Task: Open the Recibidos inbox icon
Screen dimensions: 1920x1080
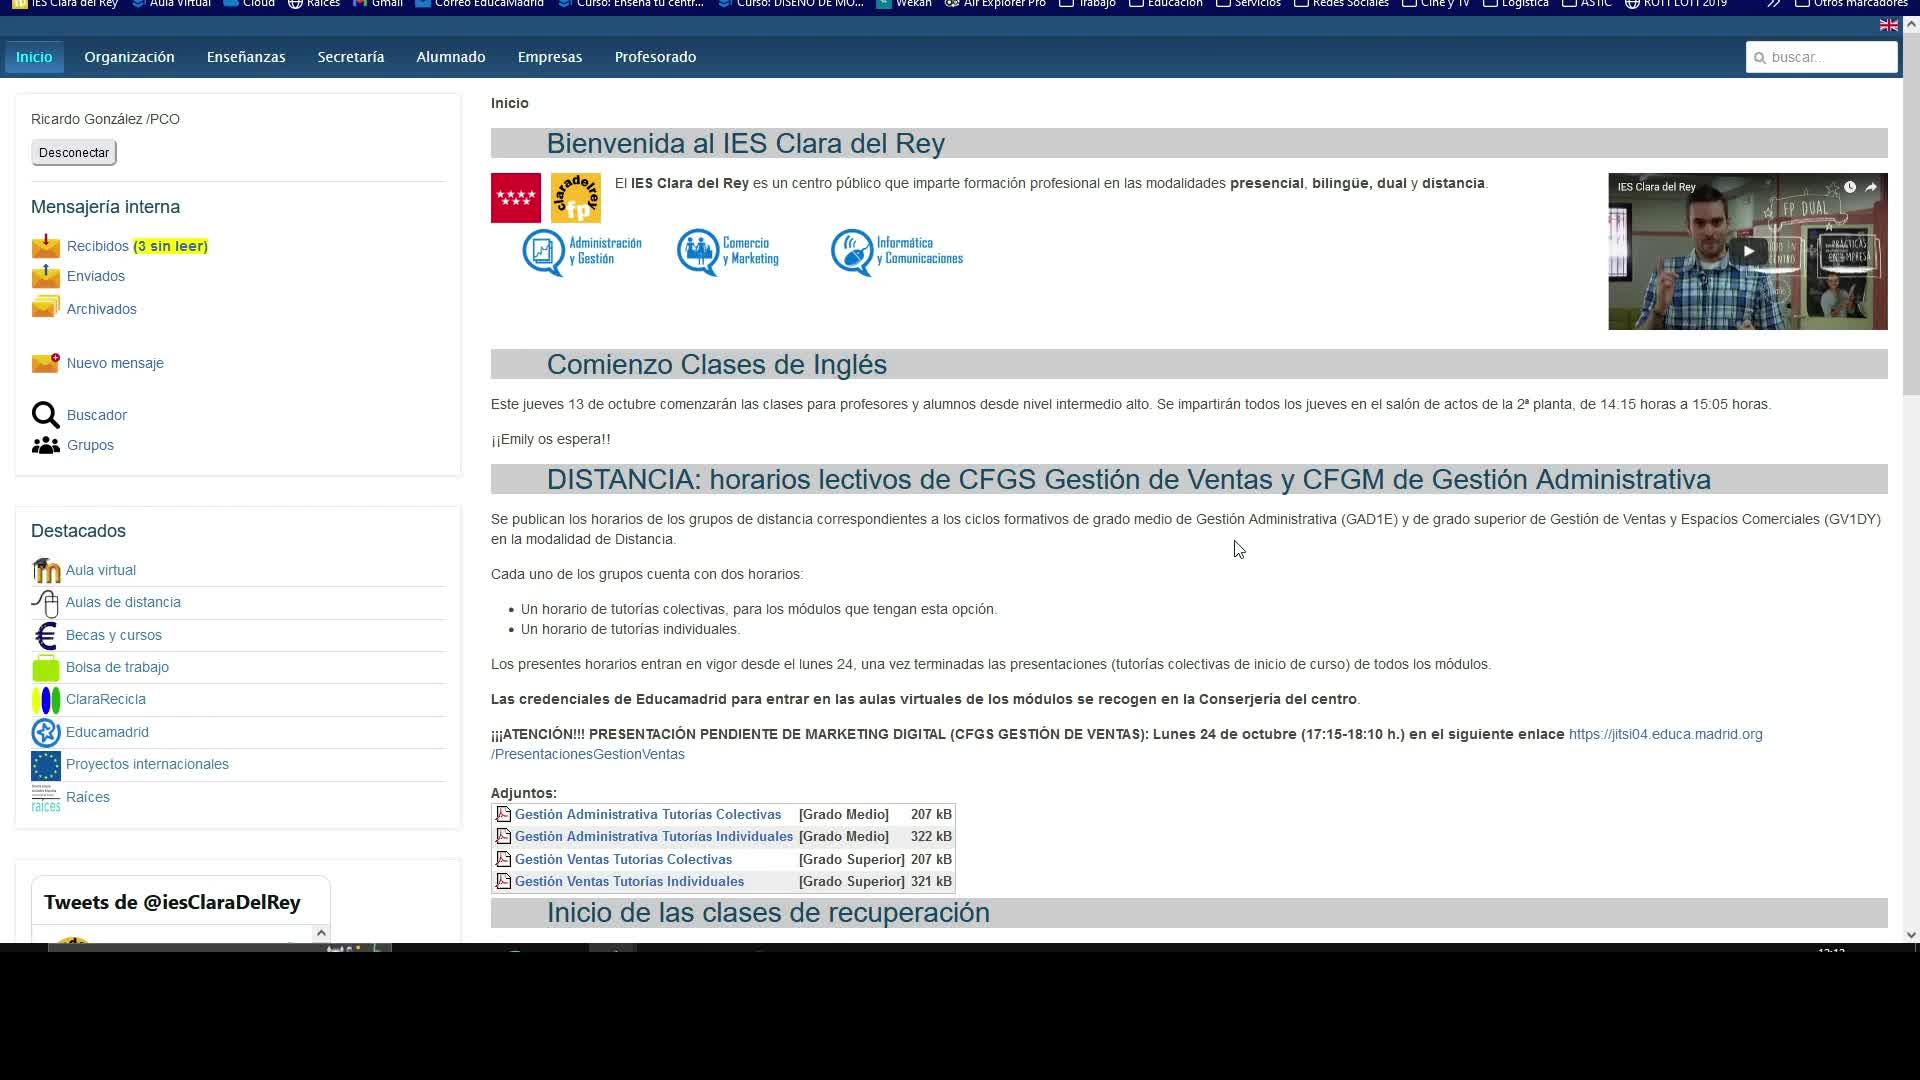Action: pyautogui.click(x=45, y=246)
